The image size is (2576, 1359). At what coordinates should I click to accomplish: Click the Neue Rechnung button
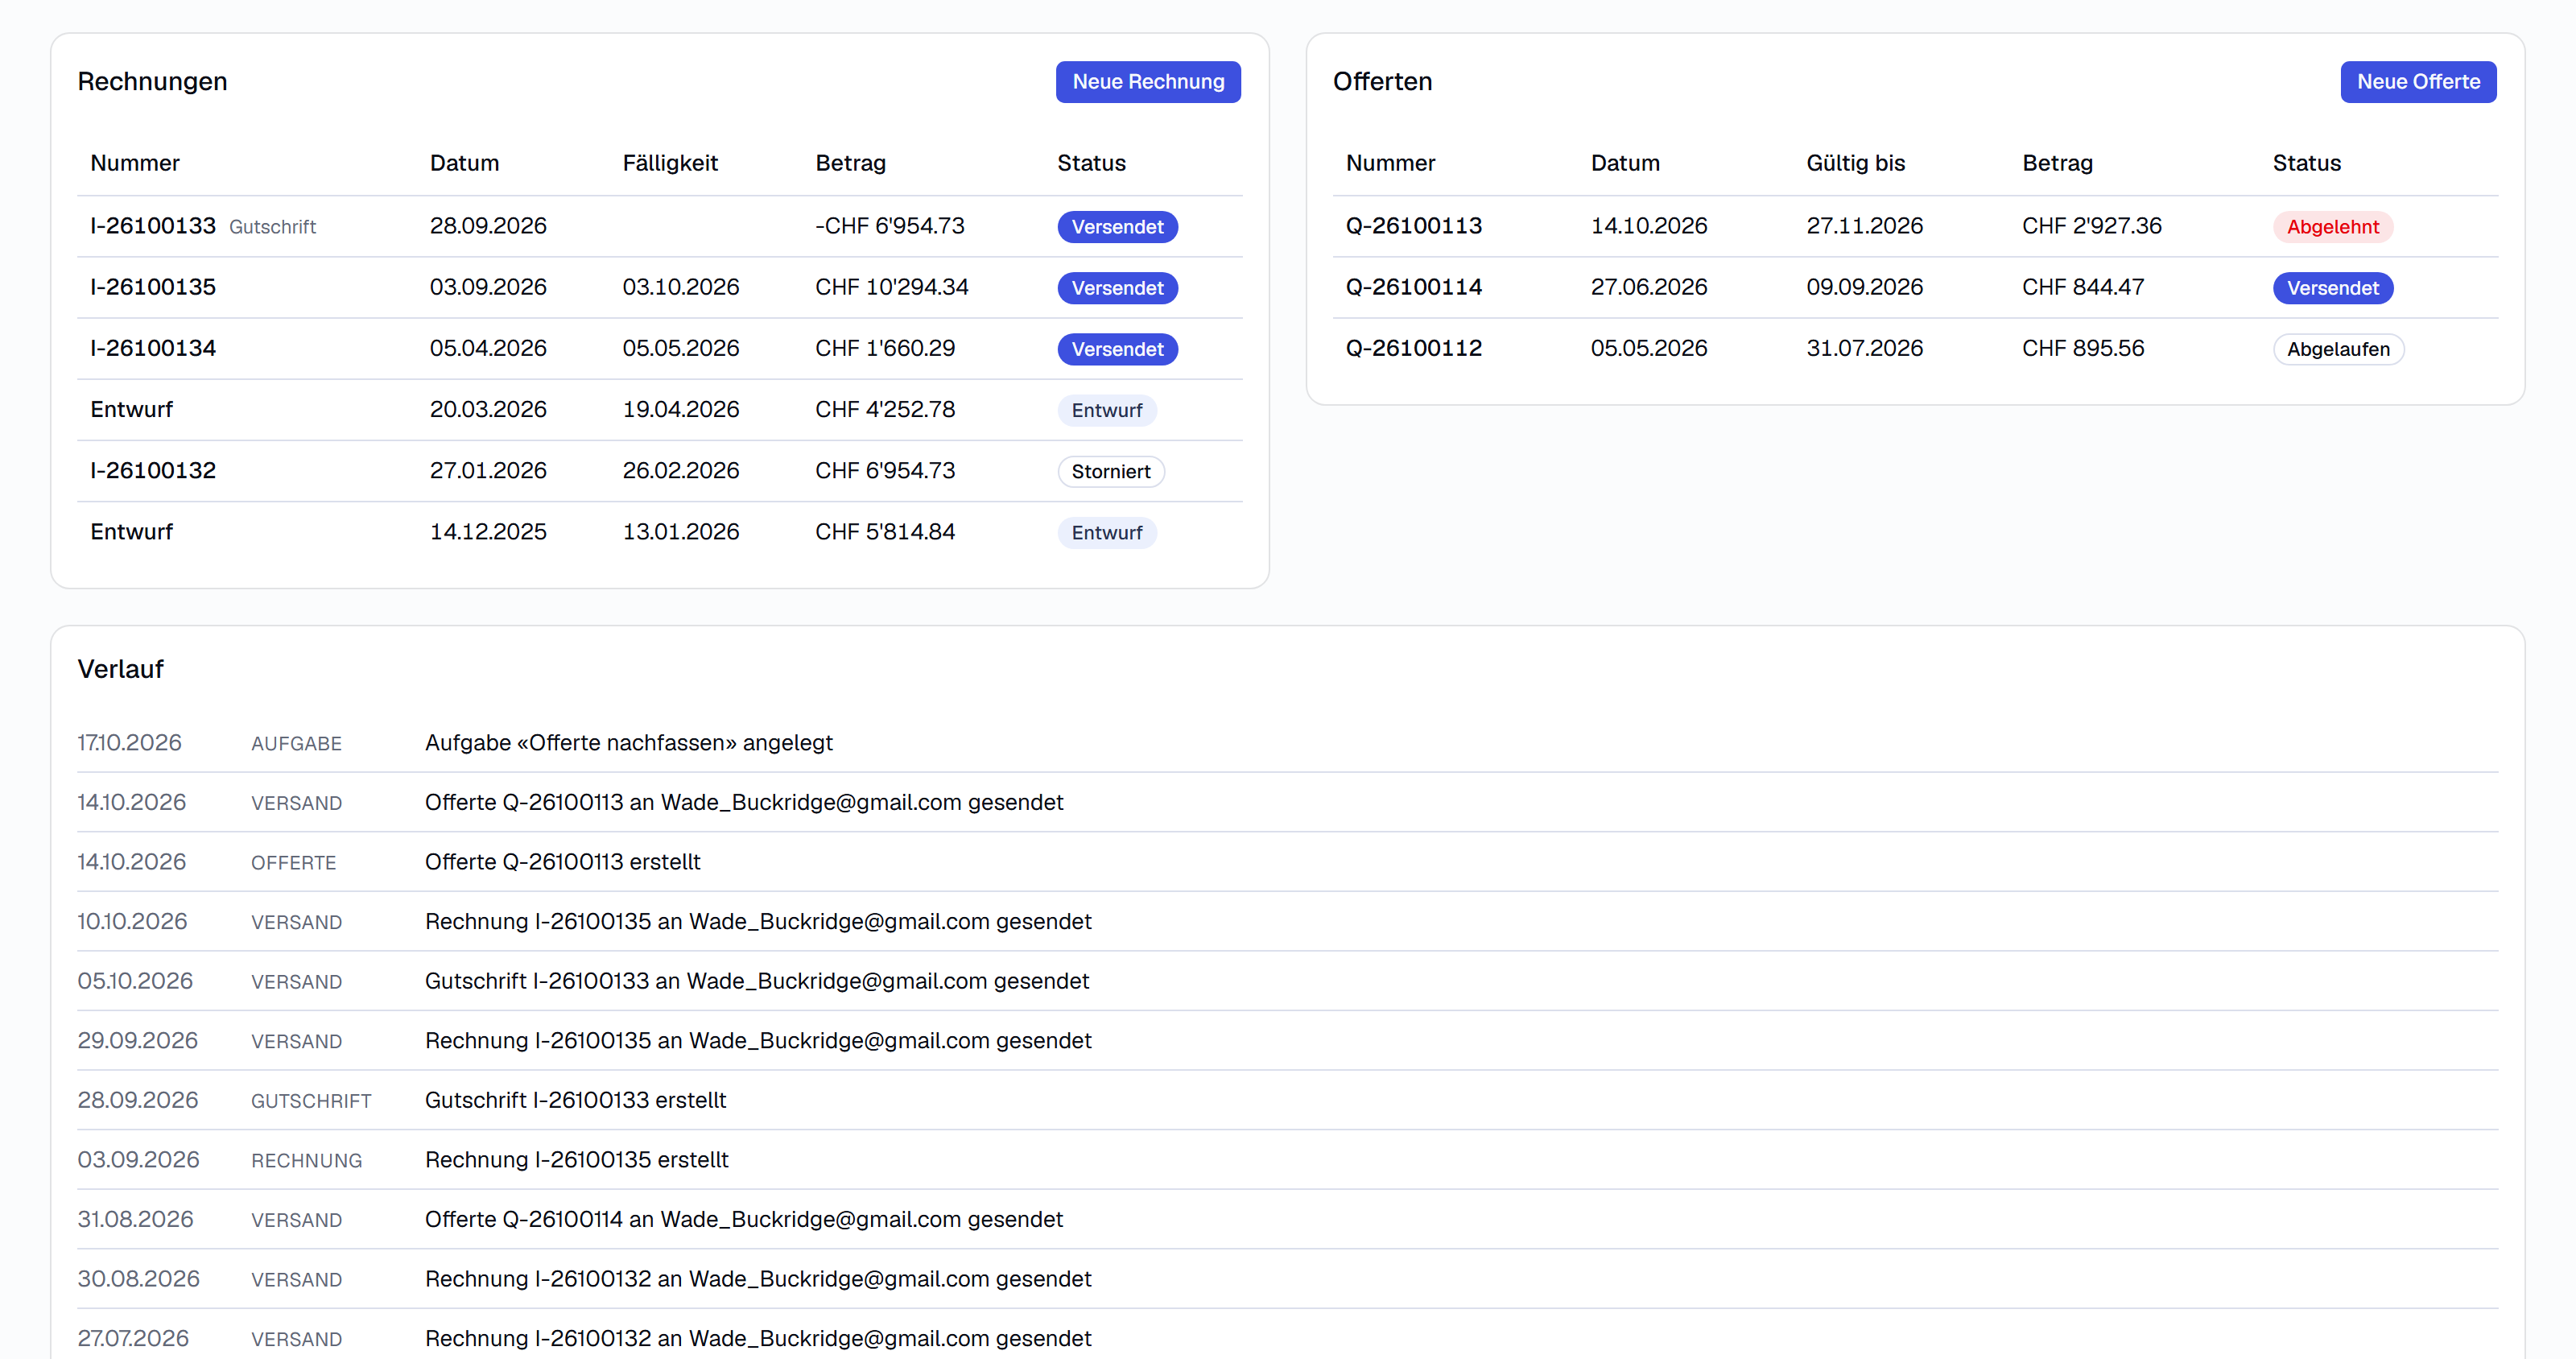click(x=1147, y=82)
